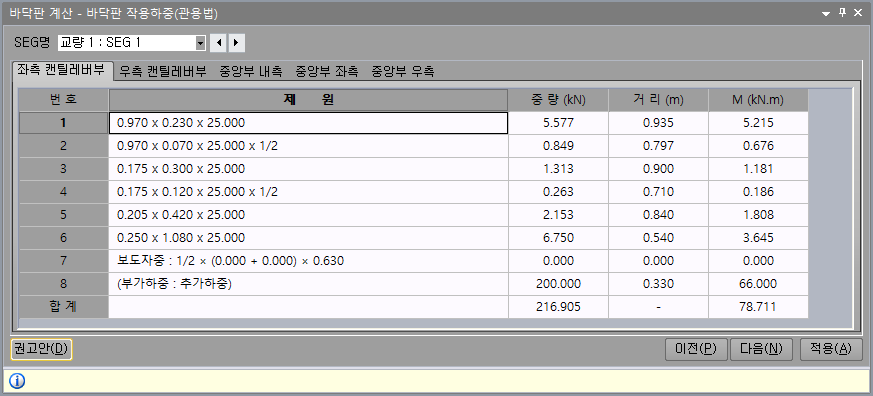Select row header number 3
The image size is (873, 396).
64,169
